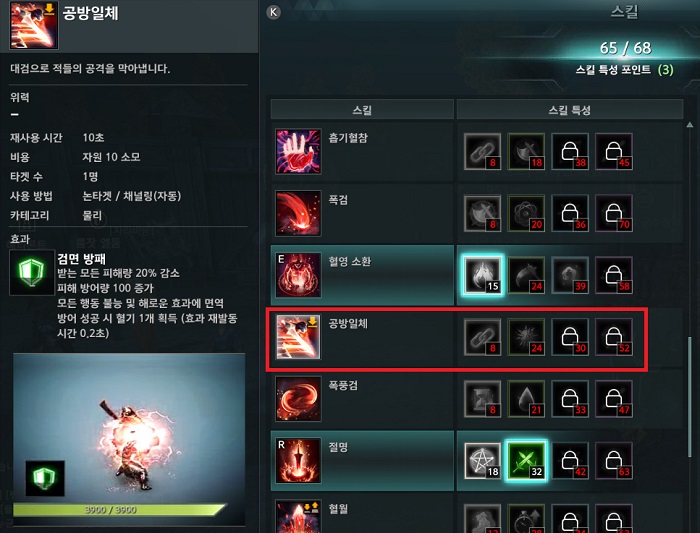Click the 폭검 skill icon
The height and width of the screenshot is (533, 700).
[298, 213]
